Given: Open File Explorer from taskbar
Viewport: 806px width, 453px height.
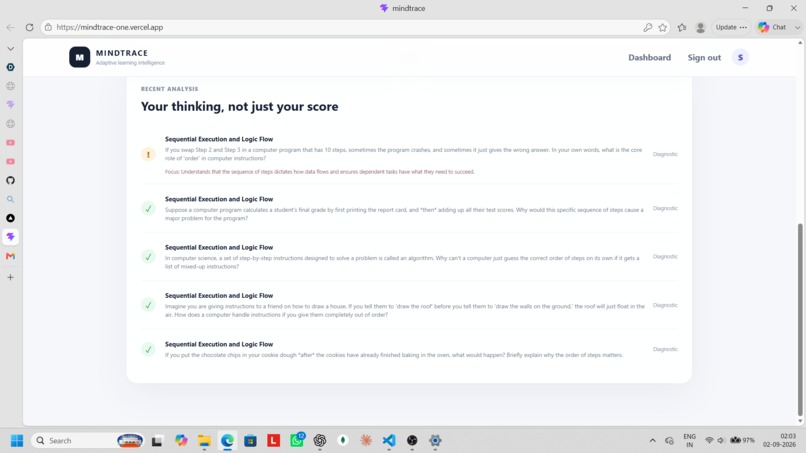Looking at the screenshot, I should pyautogui.click(x=204, y=441).
